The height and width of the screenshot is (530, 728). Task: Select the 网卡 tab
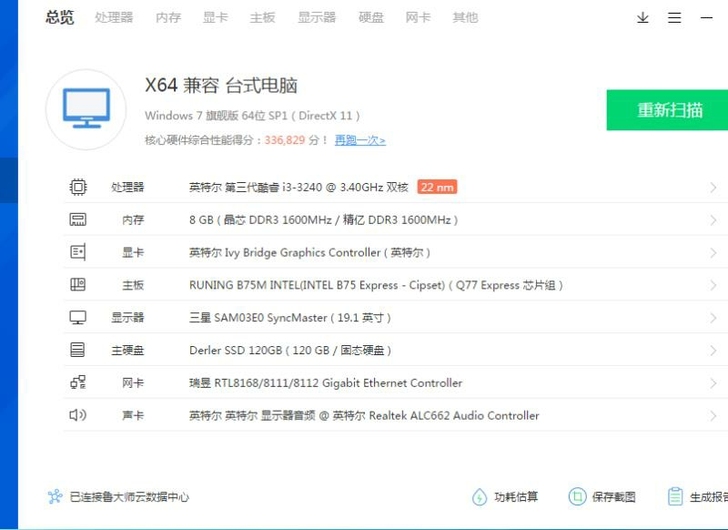418,18
